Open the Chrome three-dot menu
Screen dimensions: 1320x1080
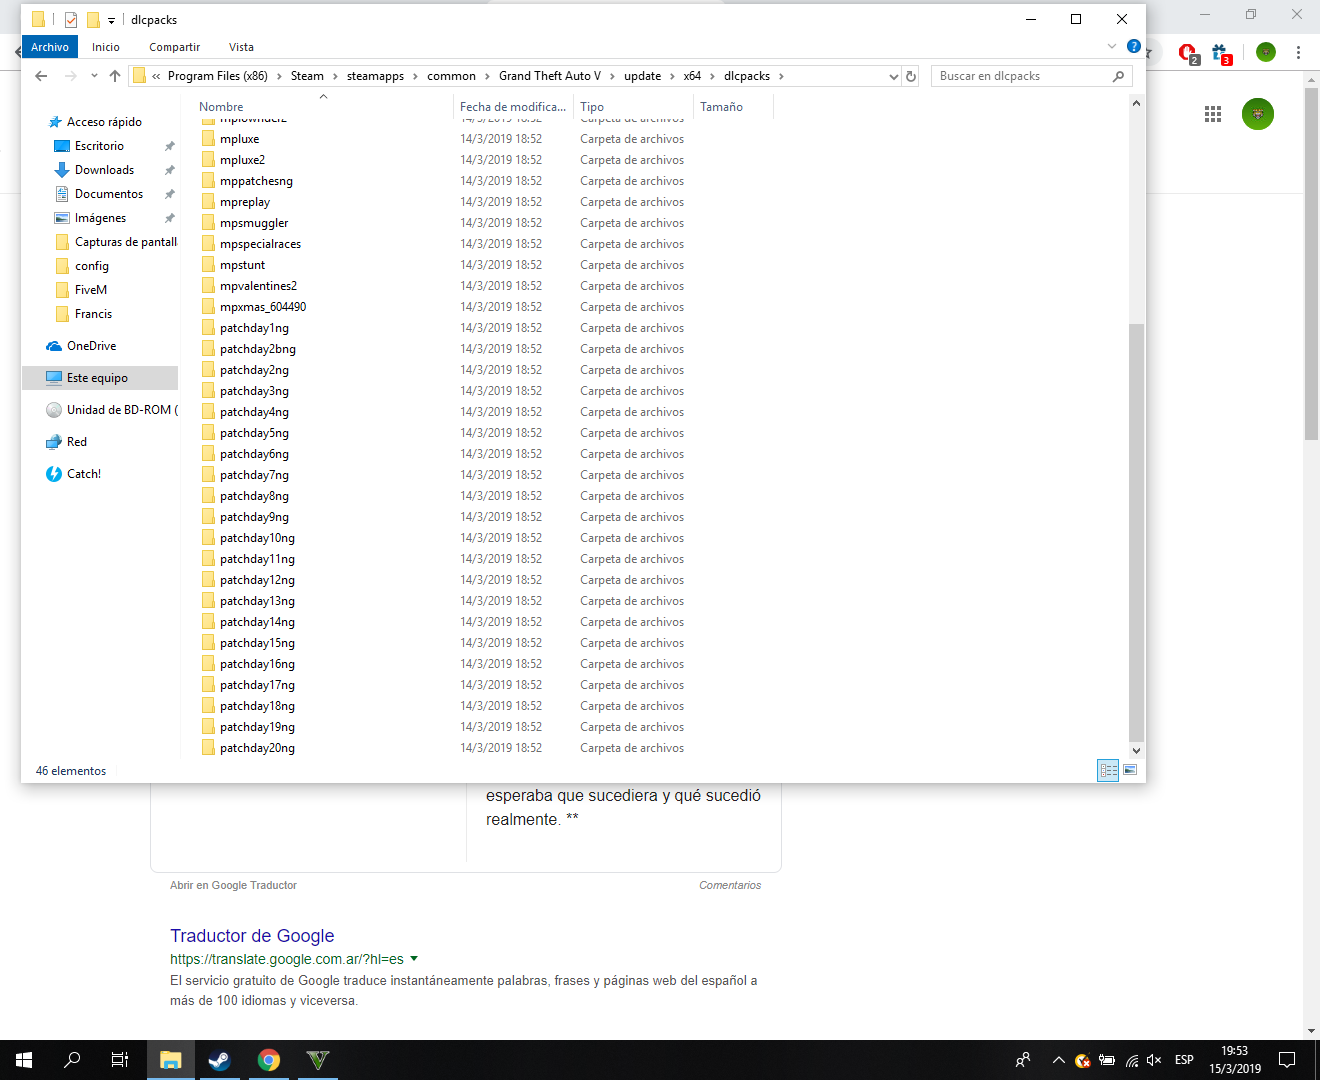[1298, 52]
